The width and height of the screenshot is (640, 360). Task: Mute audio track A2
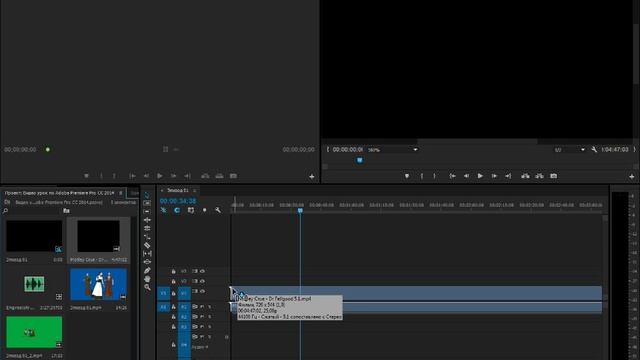202,317
